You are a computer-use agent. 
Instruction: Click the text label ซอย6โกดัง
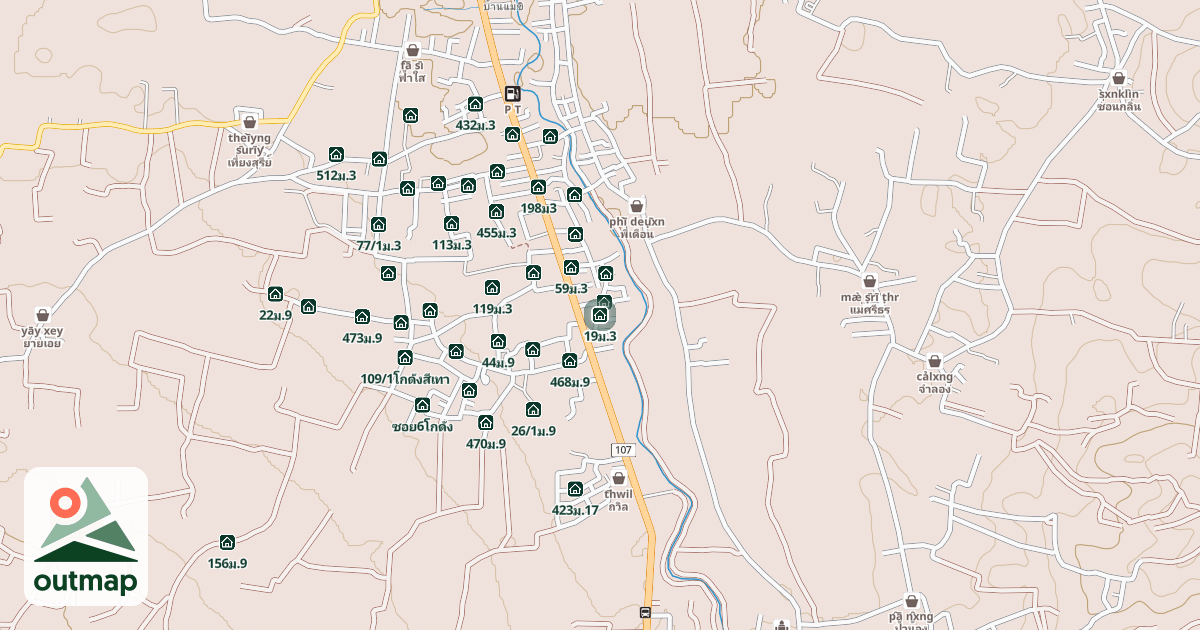423,426
